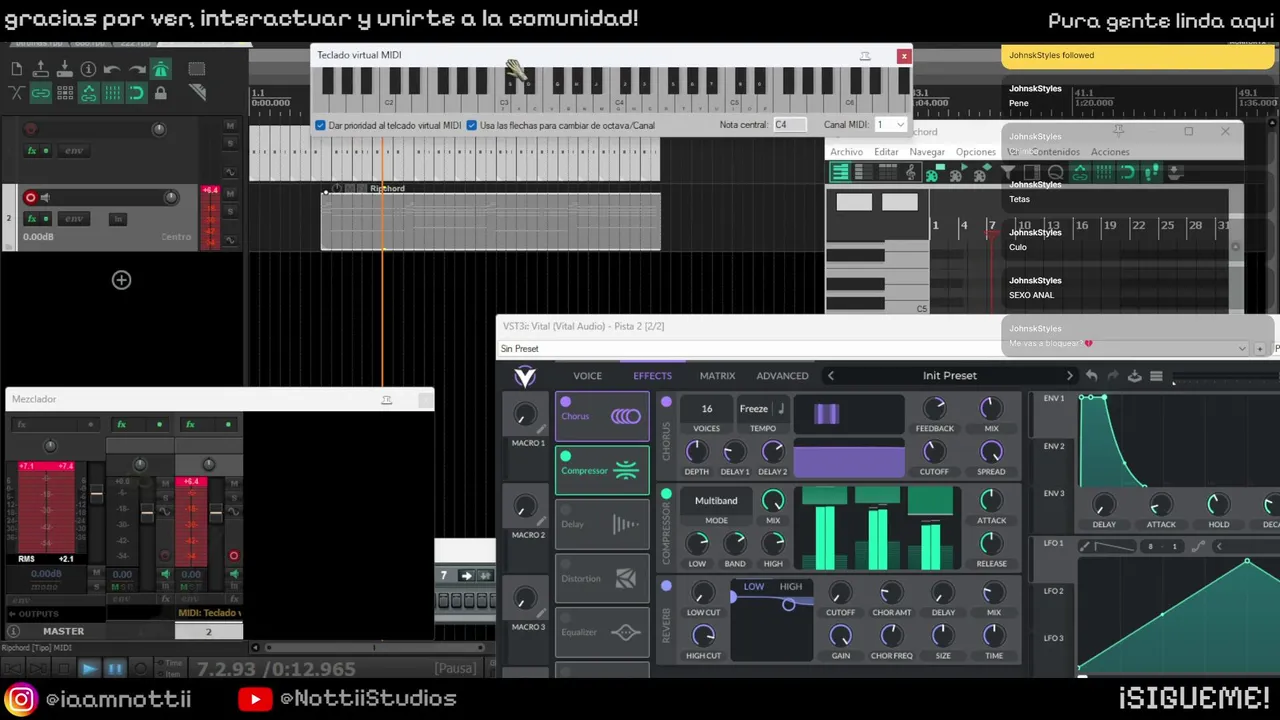This screenshot has height=720, width=1280.
Task: Select Chorus effect in Vital list
Action: pos(602,417)
